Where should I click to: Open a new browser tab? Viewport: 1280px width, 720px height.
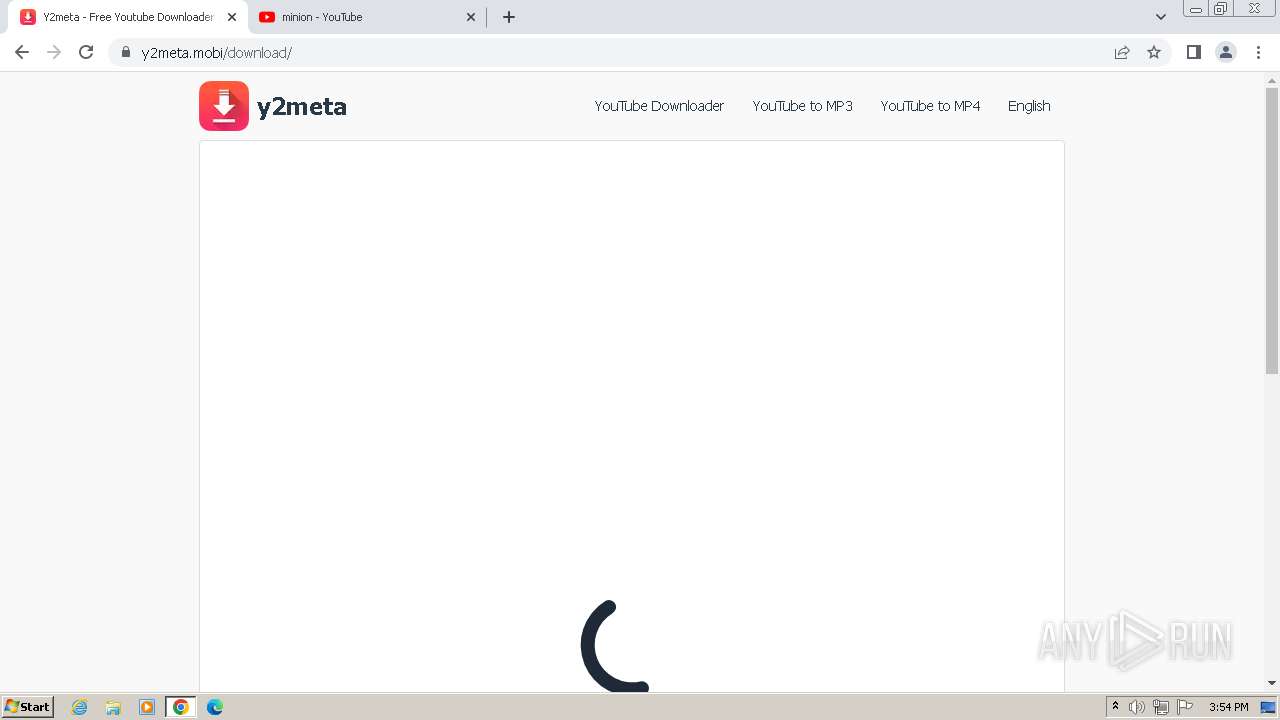(x=508, y=17)
